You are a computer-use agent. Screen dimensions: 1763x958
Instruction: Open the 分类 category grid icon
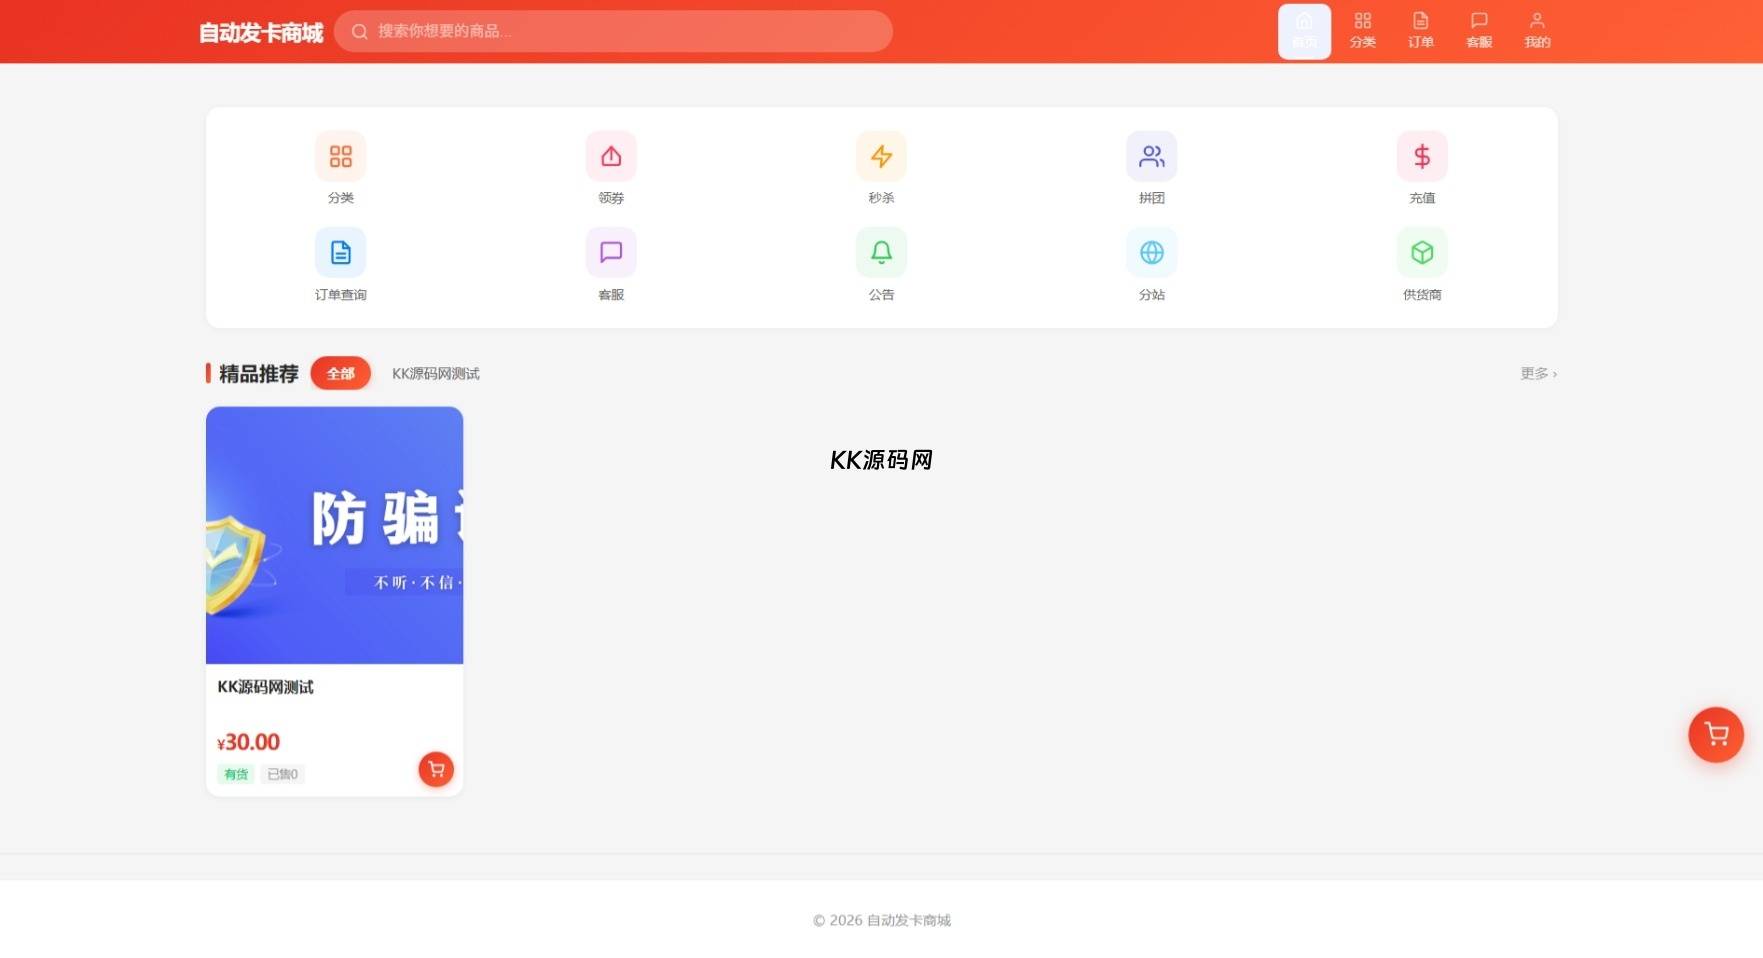[340, 157]
